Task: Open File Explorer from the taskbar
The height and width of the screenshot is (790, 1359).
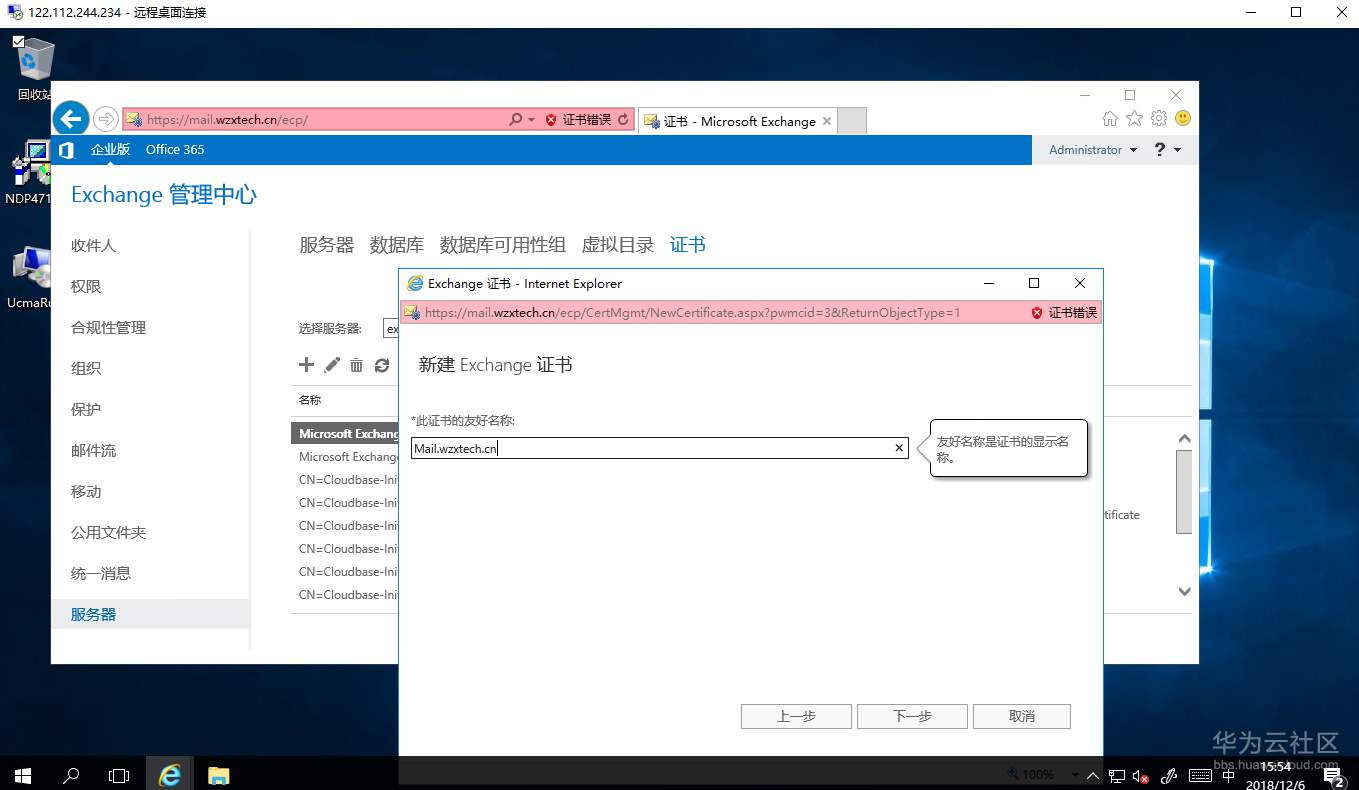Action: click(x=217, y=773)
